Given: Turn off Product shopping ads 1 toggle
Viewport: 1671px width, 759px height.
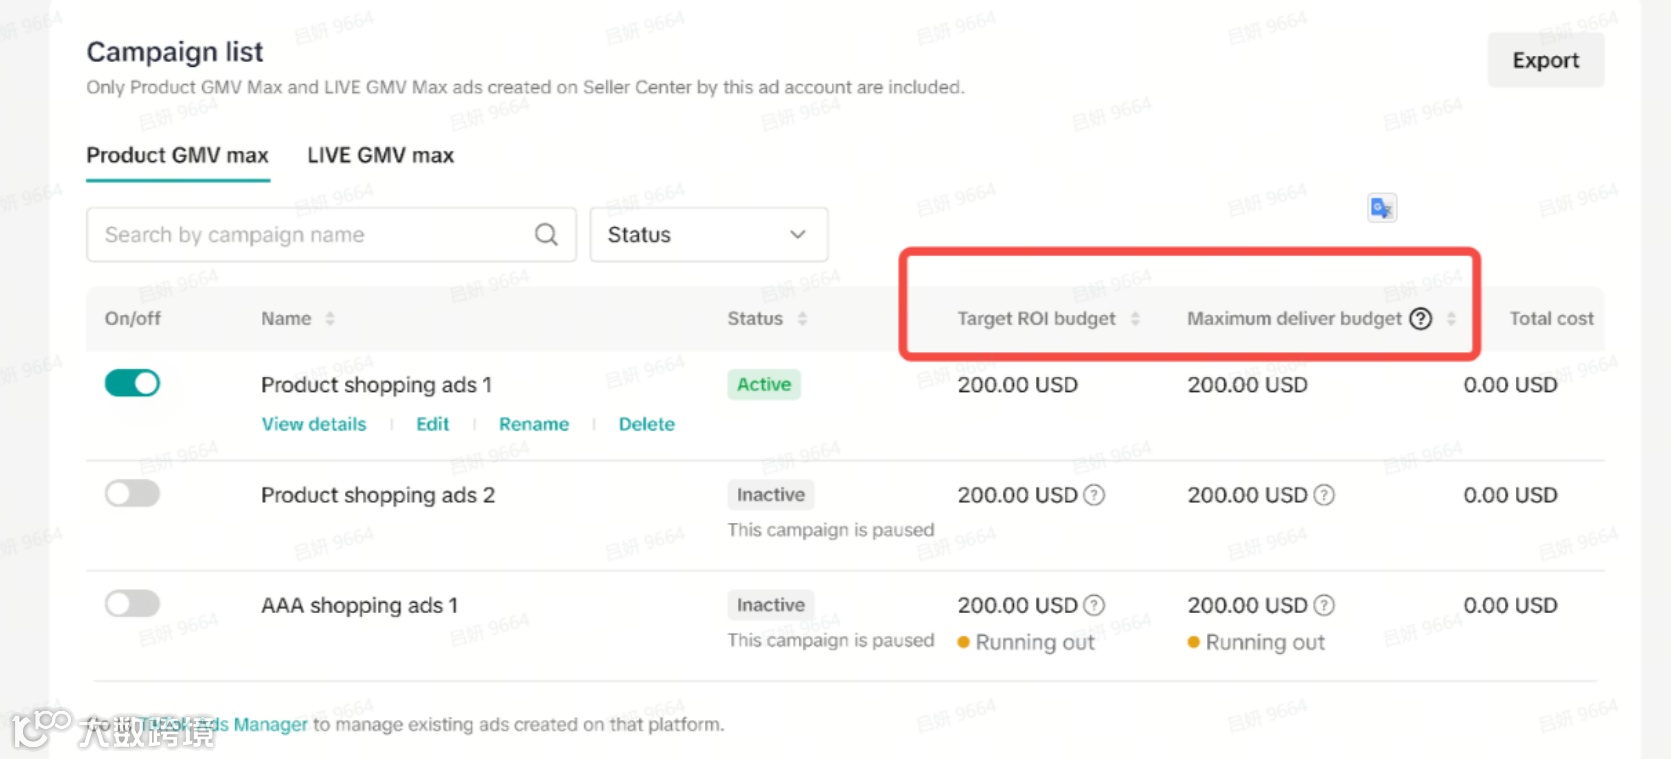Looking at the screenshot, I should click(132, 383).
